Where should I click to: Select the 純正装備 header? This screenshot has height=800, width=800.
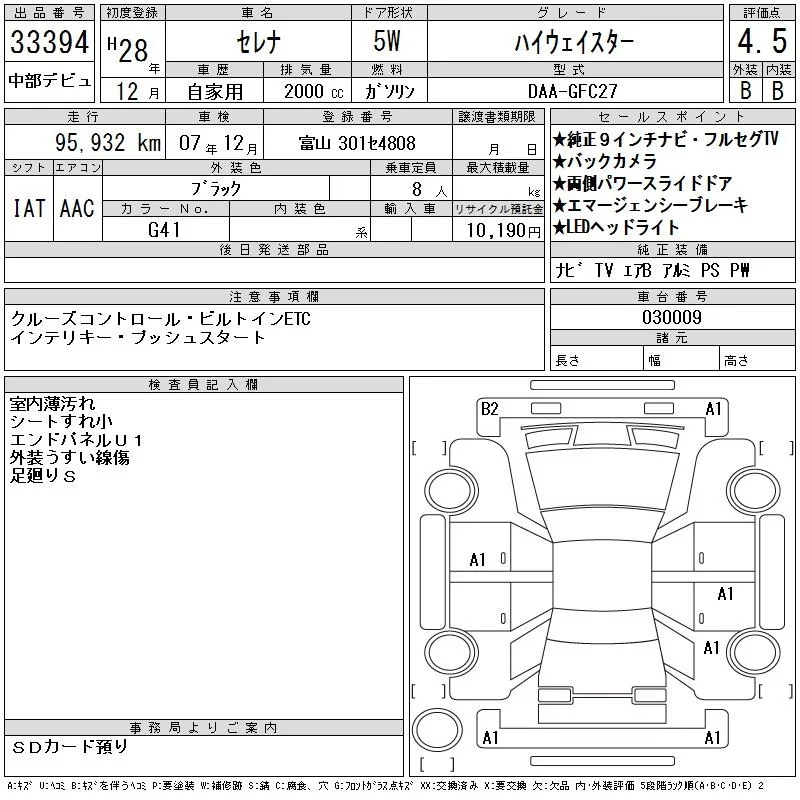pyautogui.click(x=672, y=249)
